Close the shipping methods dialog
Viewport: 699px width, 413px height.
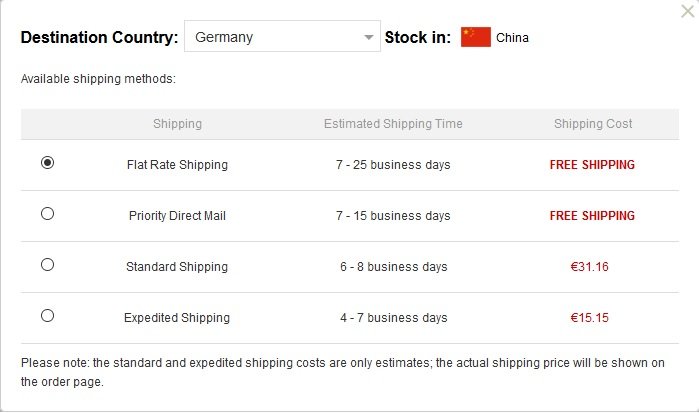688,11
